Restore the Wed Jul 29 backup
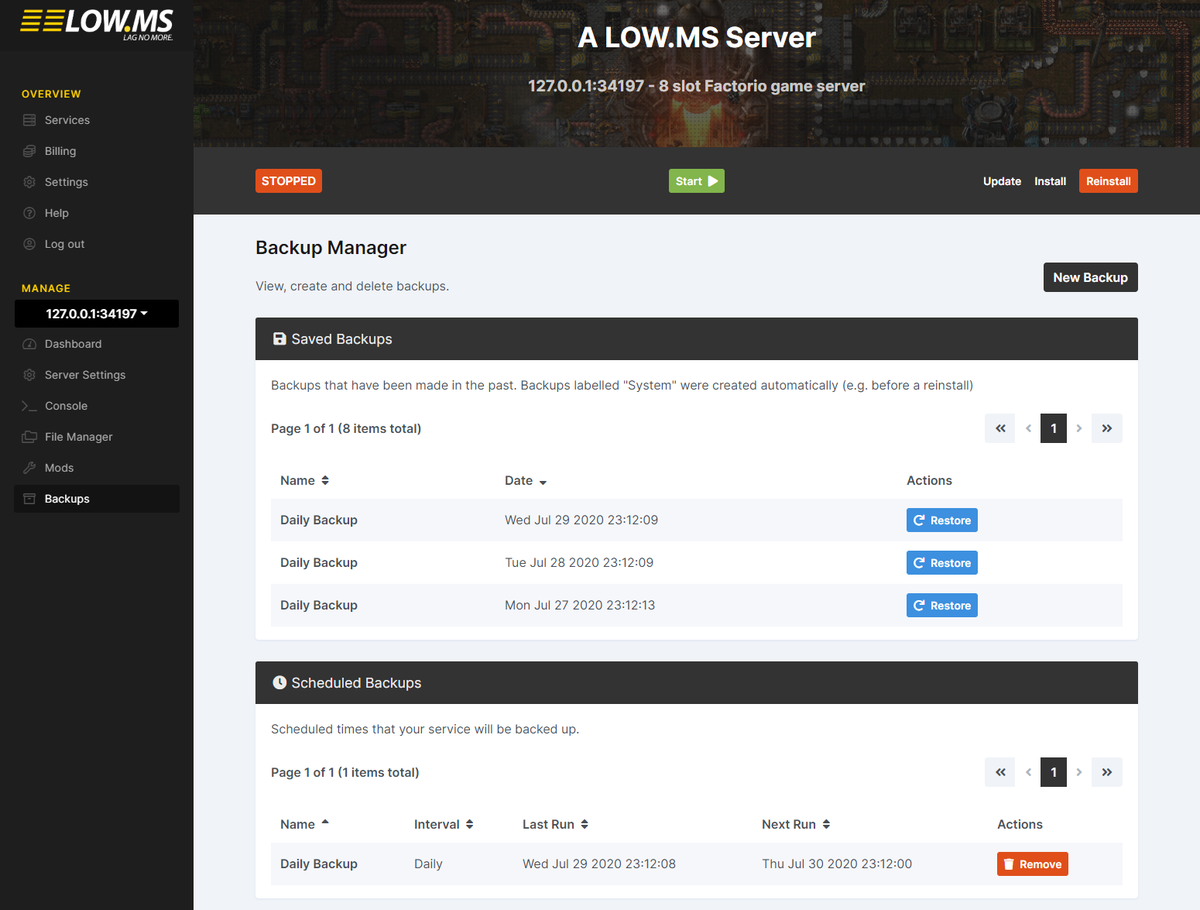This screenshot has width=1200, height=910. 941,520
